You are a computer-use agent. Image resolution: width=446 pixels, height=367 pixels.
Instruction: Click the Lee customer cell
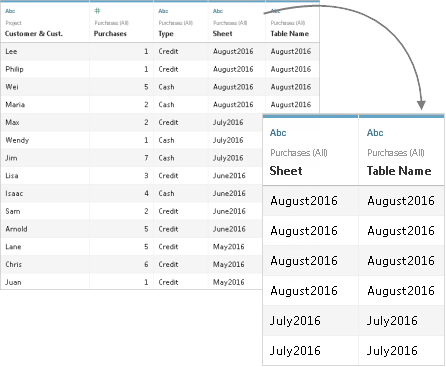click(x=11, y=51)
